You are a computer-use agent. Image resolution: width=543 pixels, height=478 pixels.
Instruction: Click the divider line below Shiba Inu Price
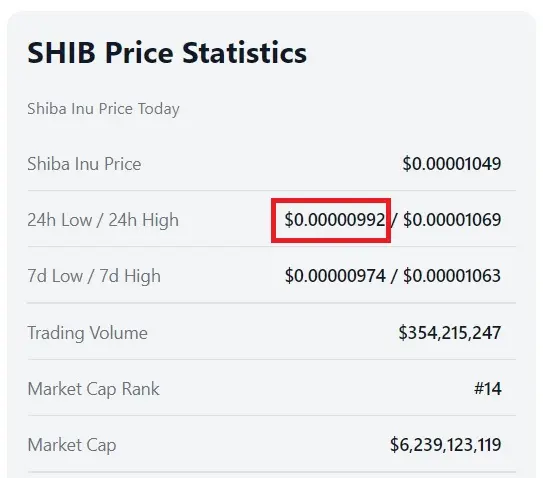click(272, 190)
